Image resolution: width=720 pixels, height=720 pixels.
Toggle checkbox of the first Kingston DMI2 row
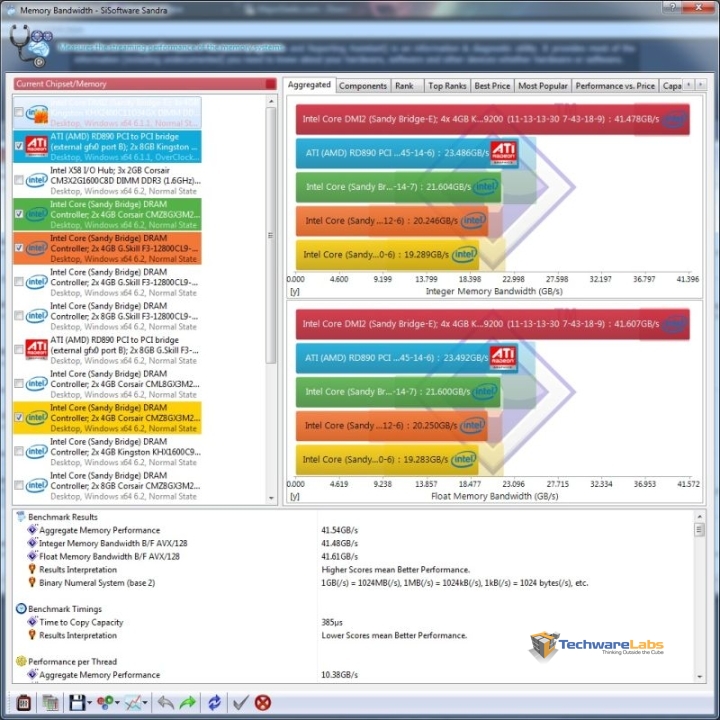click(19, 112)
